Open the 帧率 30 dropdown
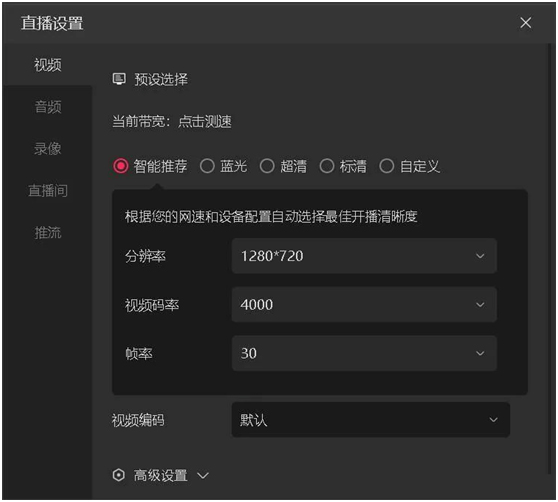558x502 pixels. pyautogui.click(x=364, y=353)
